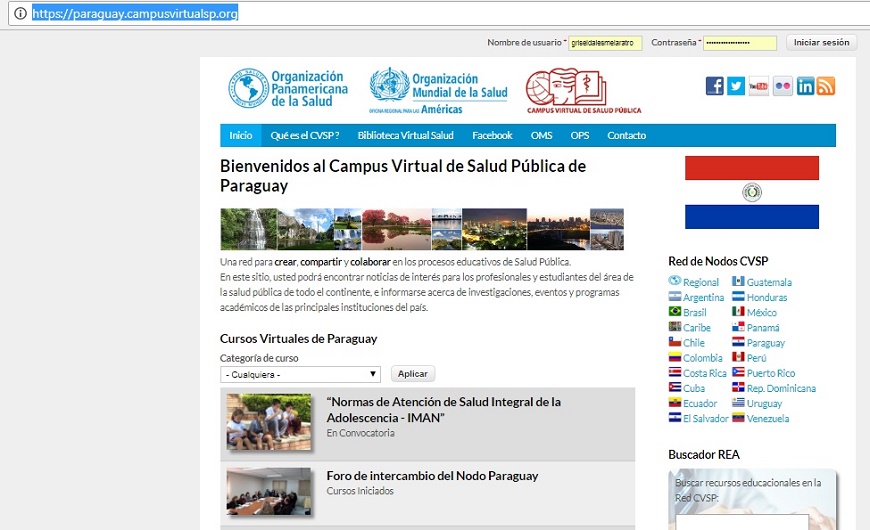Click the Venezuela flag icon
Image resolution: width=870 pixels, height=530 pixels.
tap(738, 417)
